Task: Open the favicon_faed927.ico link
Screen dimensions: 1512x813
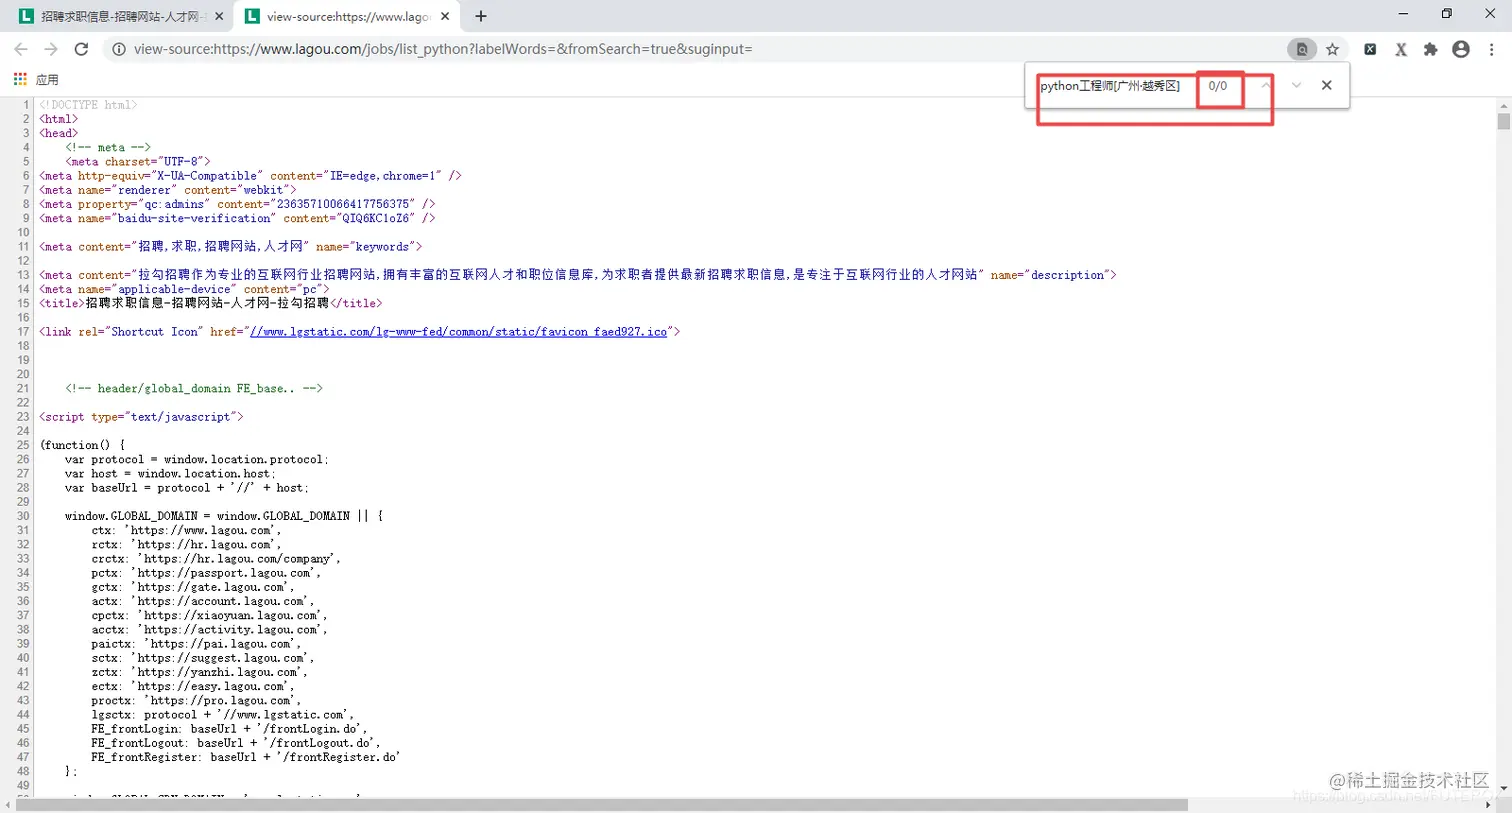Action: (458, 332)
